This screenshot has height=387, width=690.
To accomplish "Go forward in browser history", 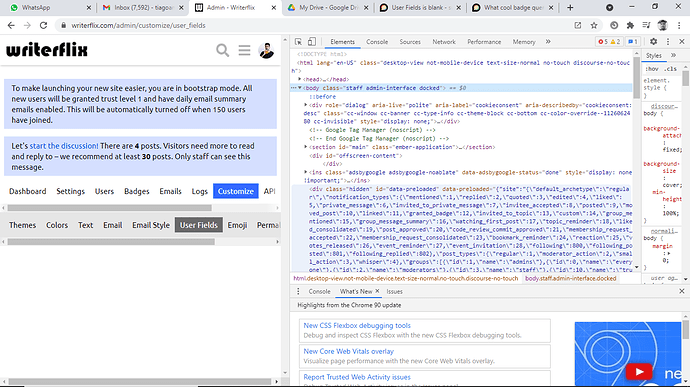I will click(x=27, y=26).
